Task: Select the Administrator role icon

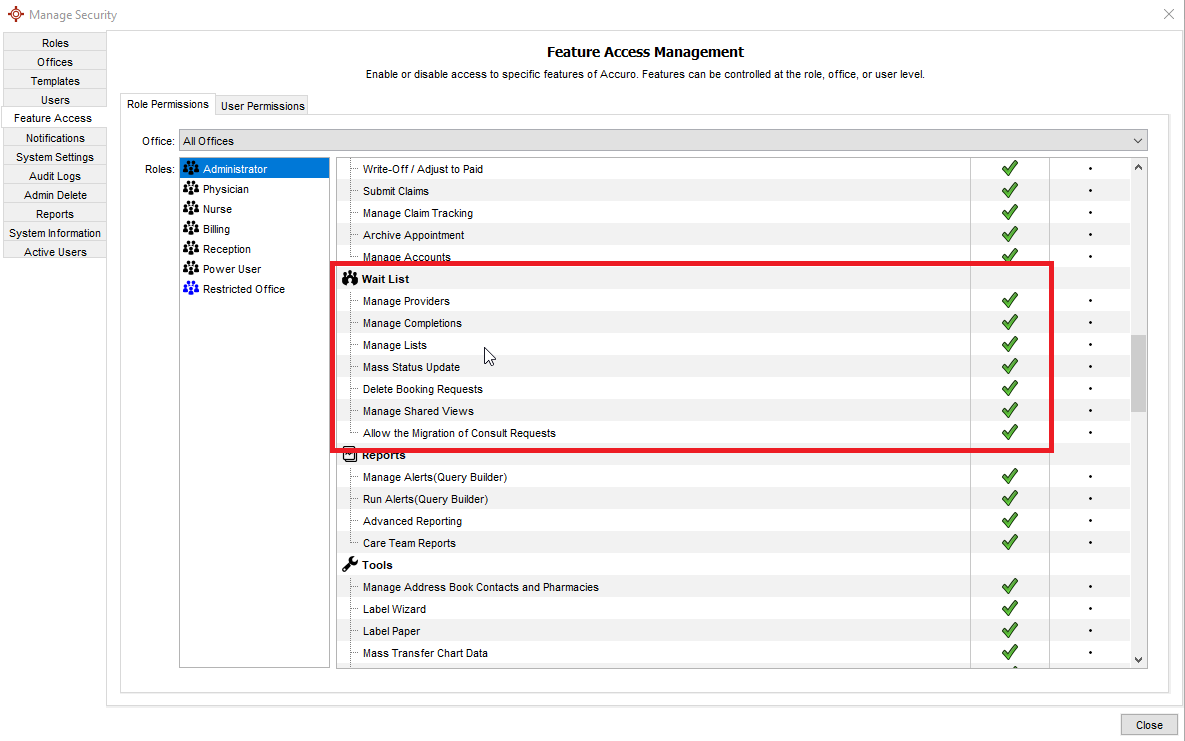Action: [191, 169]
